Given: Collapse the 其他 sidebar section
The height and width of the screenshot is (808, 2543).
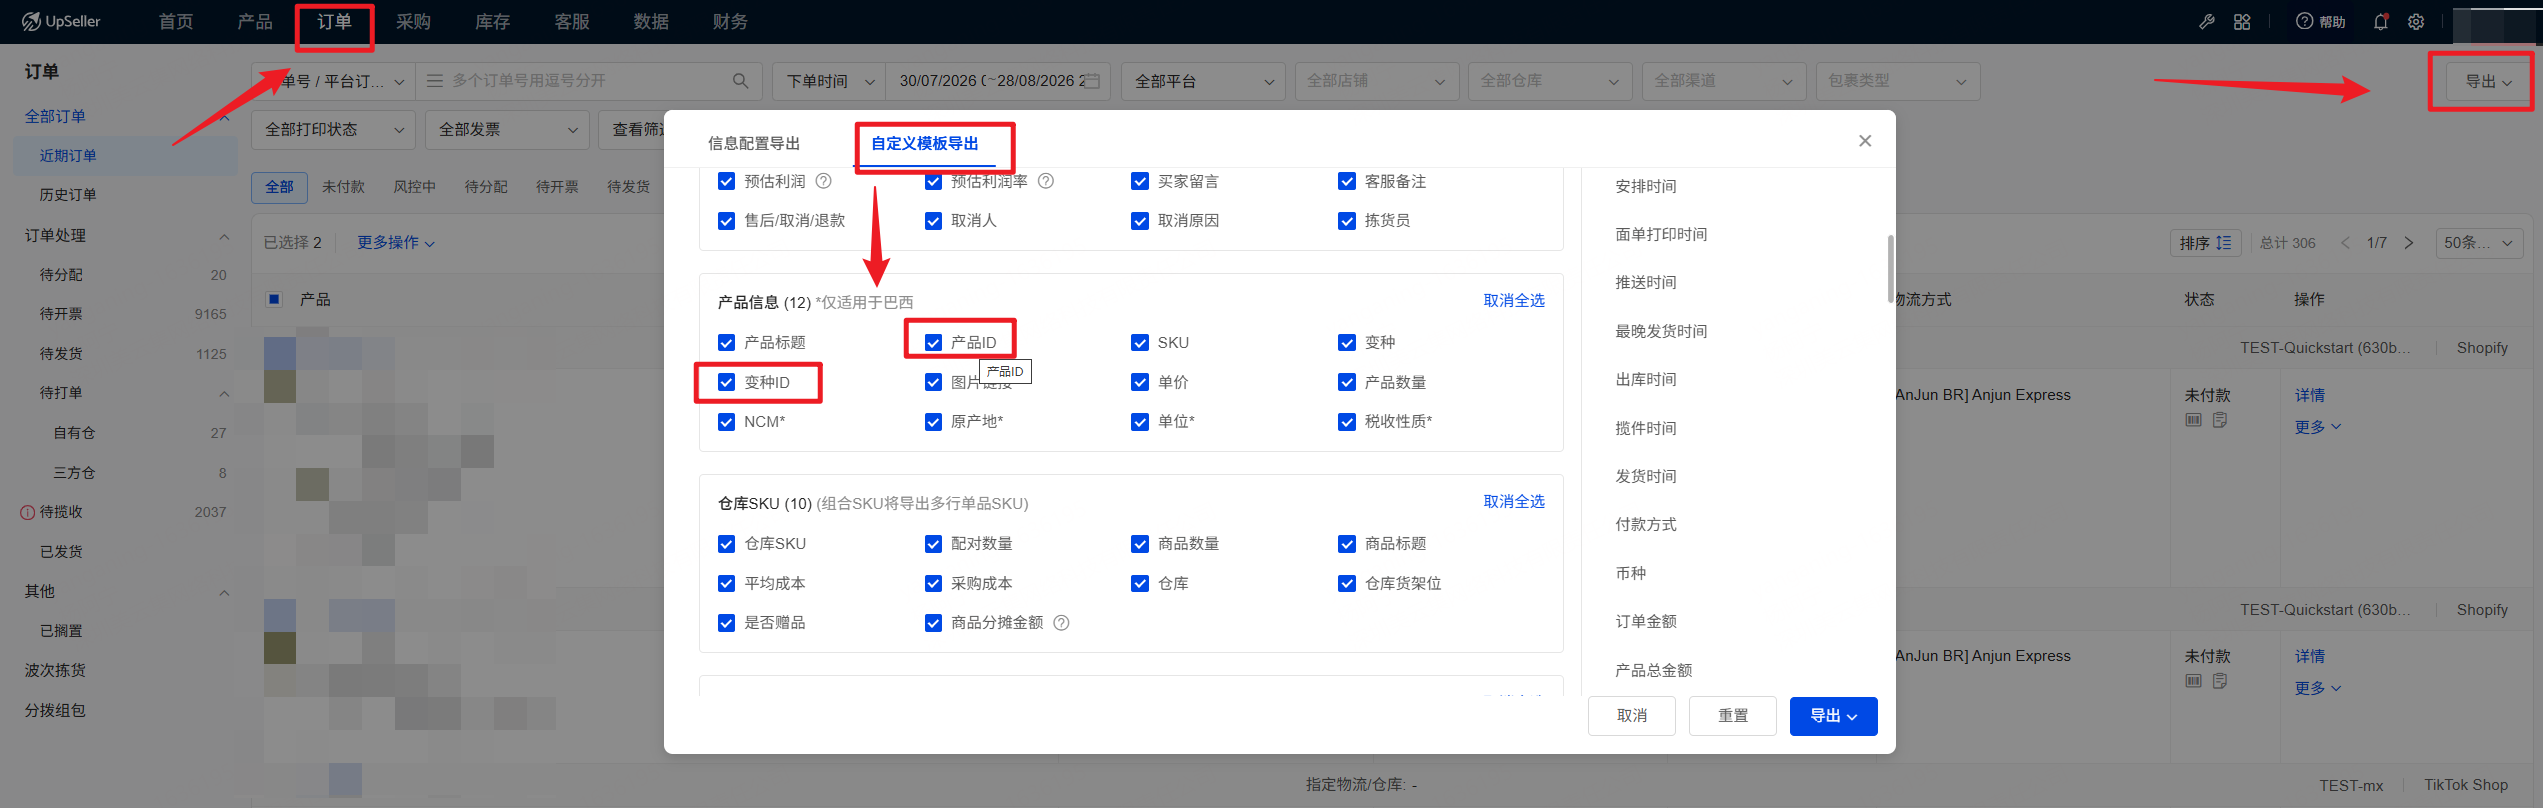Looking at the screenshot, I should pyautogui.click(x=224, y=592).
